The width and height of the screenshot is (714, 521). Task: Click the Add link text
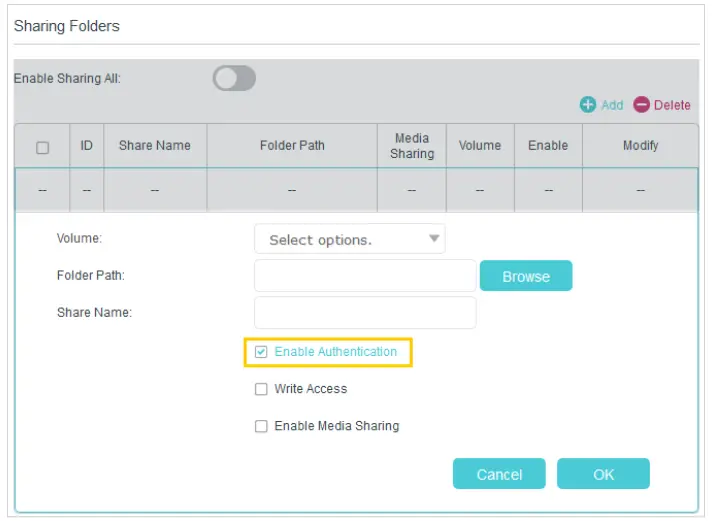pyautogui.click(x=612, y=105)
